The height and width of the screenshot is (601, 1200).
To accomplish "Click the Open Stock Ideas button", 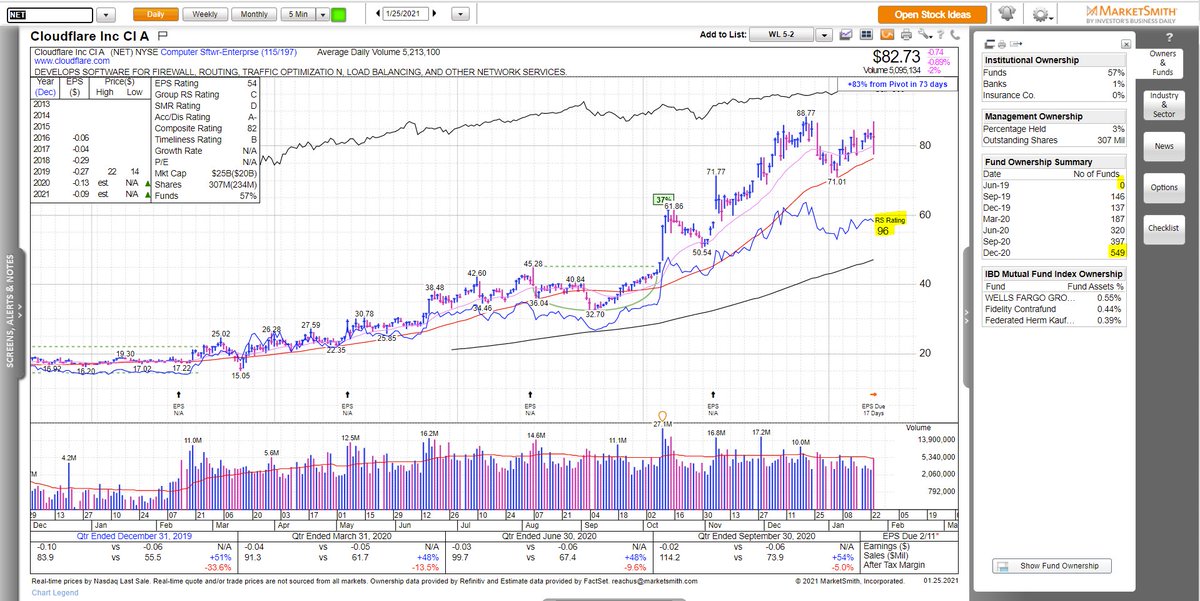I will tap(932, 15).
